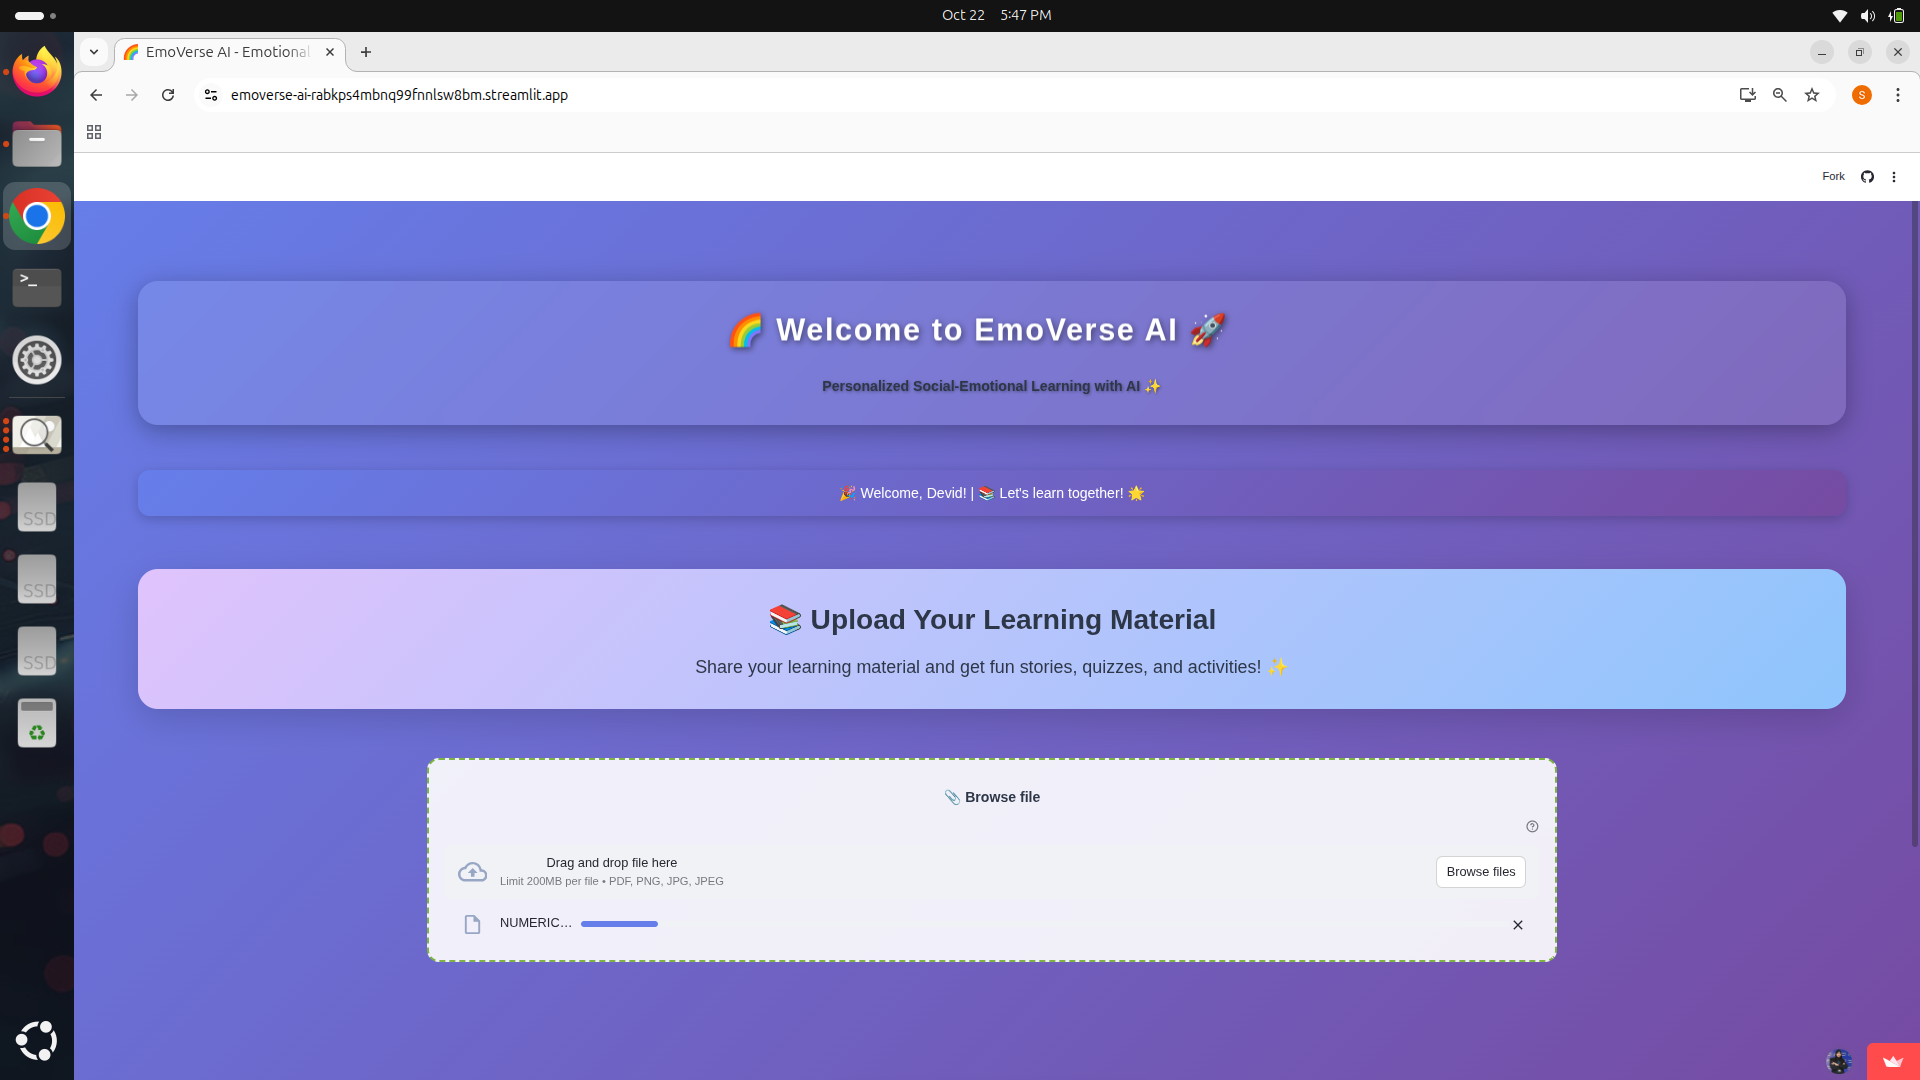Click the help icon in the uploader

click(x=1531, y=827)
